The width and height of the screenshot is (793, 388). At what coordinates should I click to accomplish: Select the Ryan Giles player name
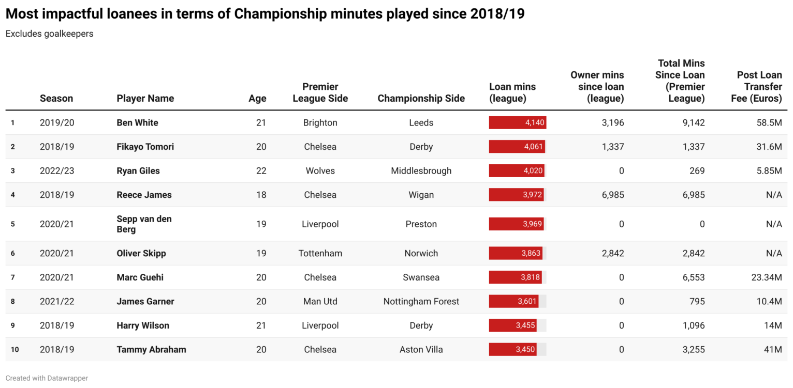coord(138,171)
